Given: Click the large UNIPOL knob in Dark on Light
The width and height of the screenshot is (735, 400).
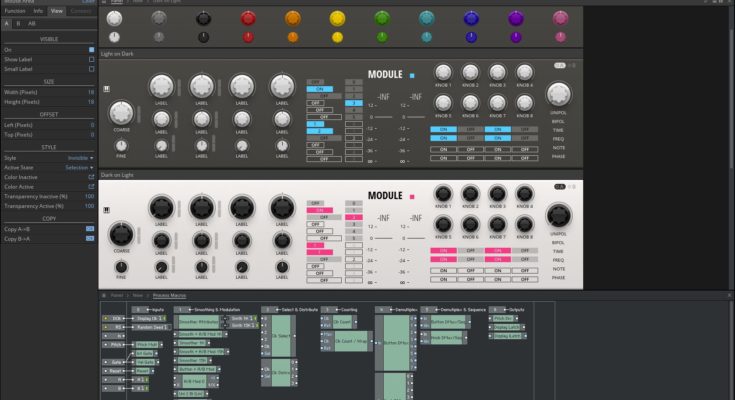Looking at the screenshot, I should tap(558, 212).
